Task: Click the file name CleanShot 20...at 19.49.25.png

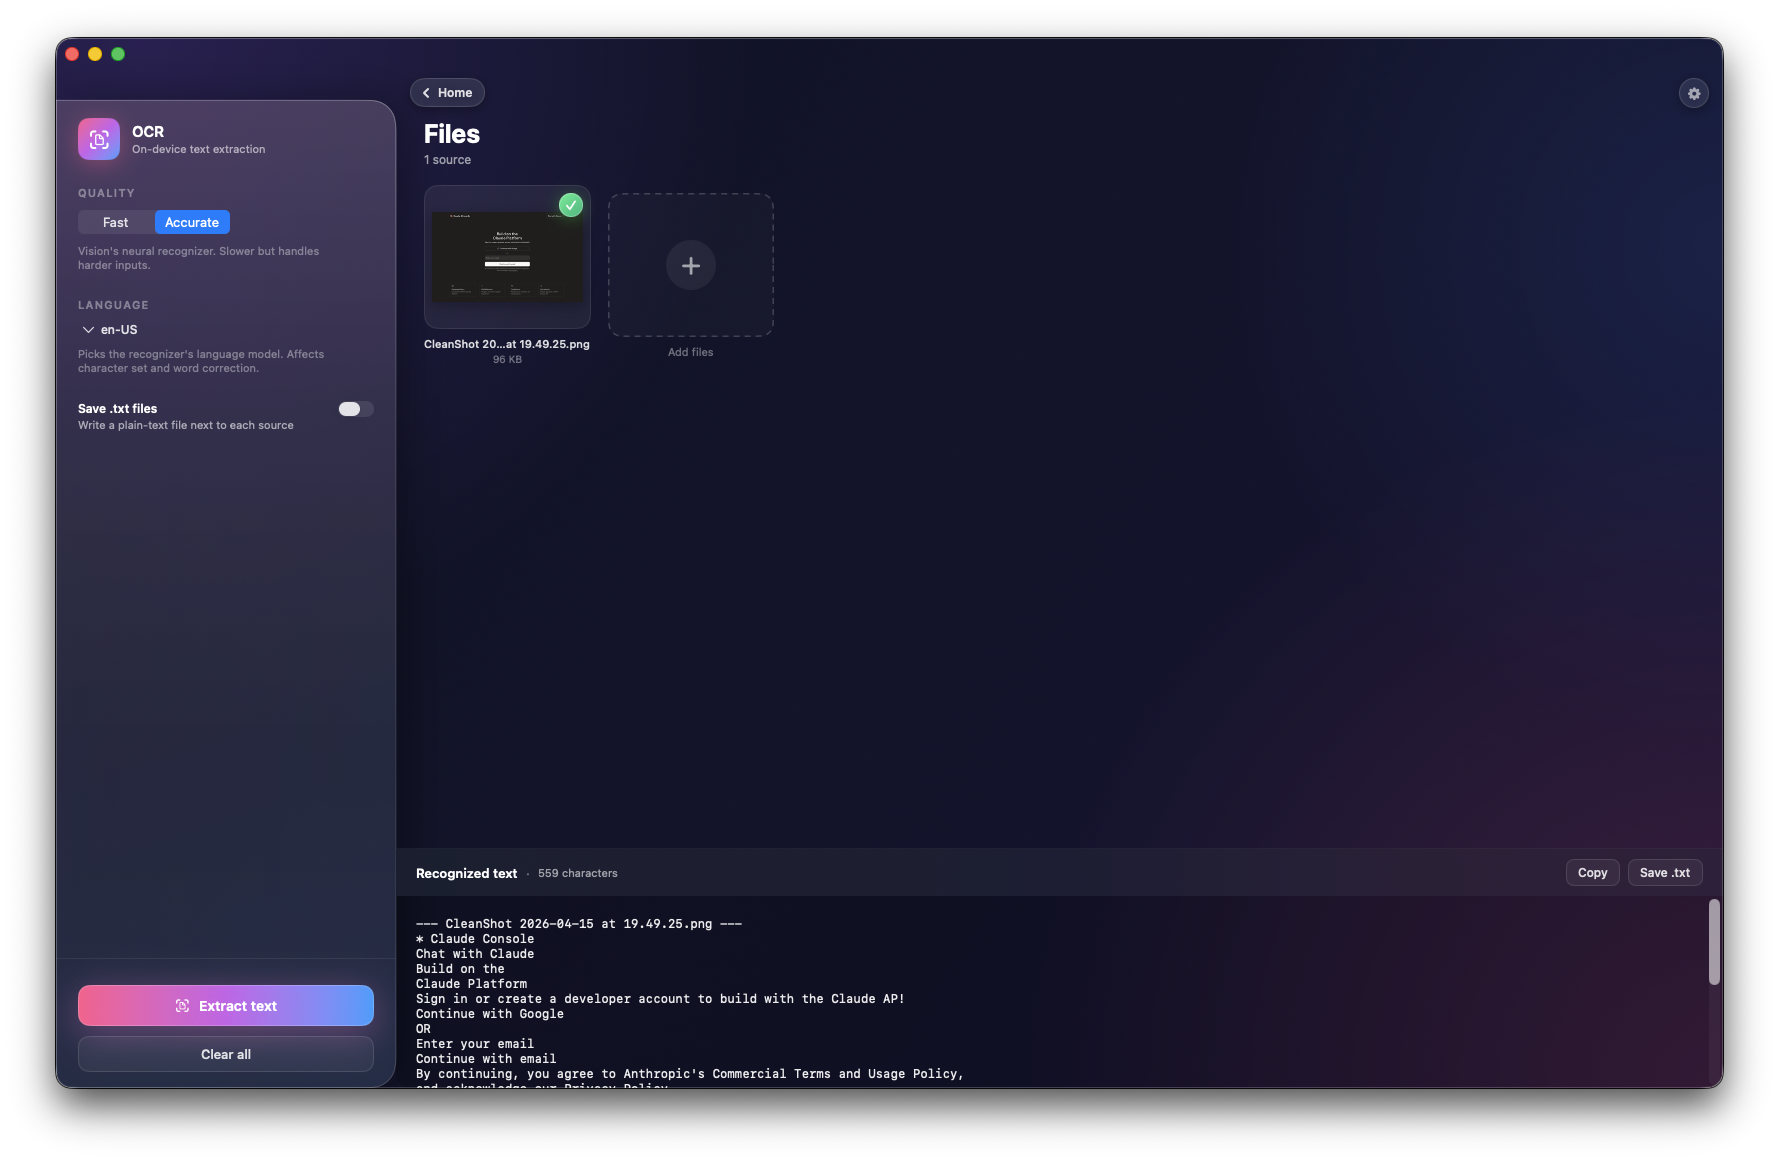Action: tap(507, 344)
